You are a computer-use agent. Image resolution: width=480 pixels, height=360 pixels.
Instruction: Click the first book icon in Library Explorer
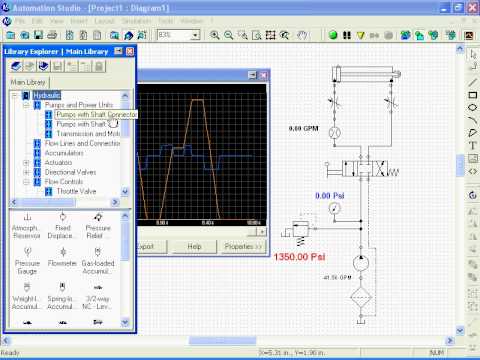(x=16, y=66)
